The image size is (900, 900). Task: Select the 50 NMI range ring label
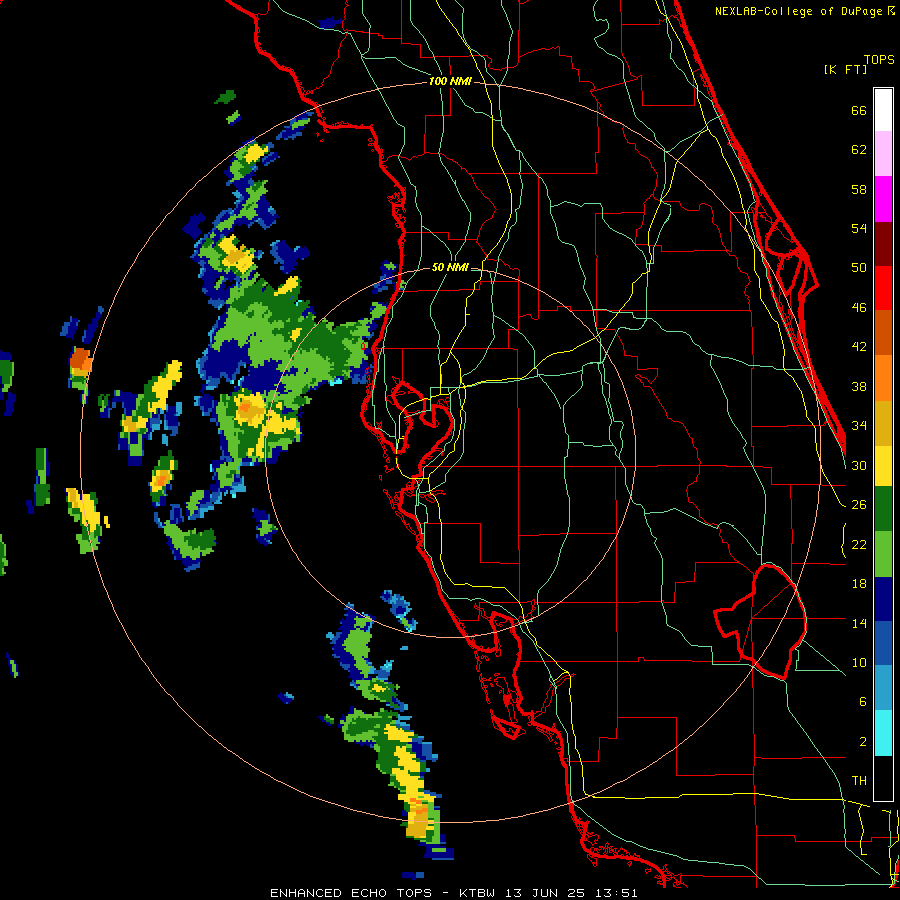click(x=450, y=267)
